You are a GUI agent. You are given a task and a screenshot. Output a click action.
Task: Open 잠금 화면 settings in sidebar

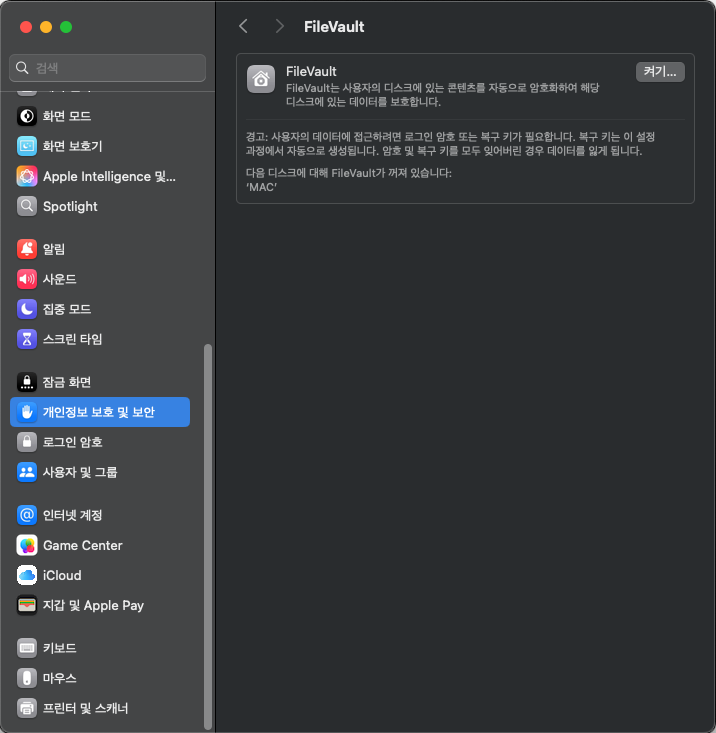(67, 382)
